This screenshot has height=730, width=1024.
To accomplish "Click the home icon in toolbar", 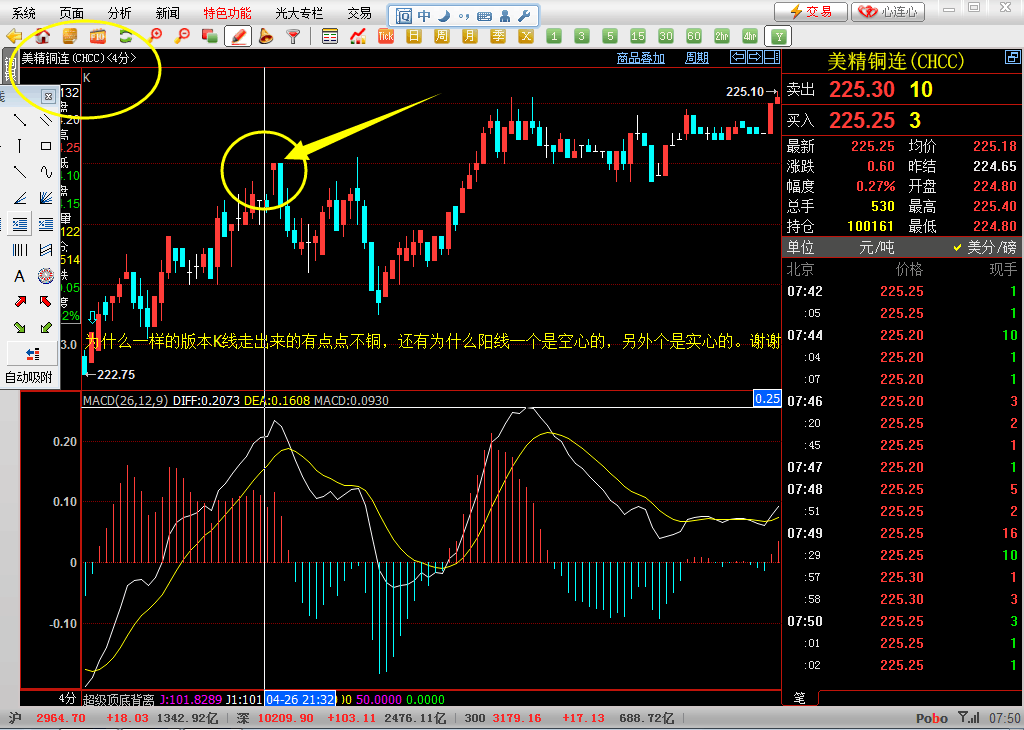I will [x=43, y=36].
